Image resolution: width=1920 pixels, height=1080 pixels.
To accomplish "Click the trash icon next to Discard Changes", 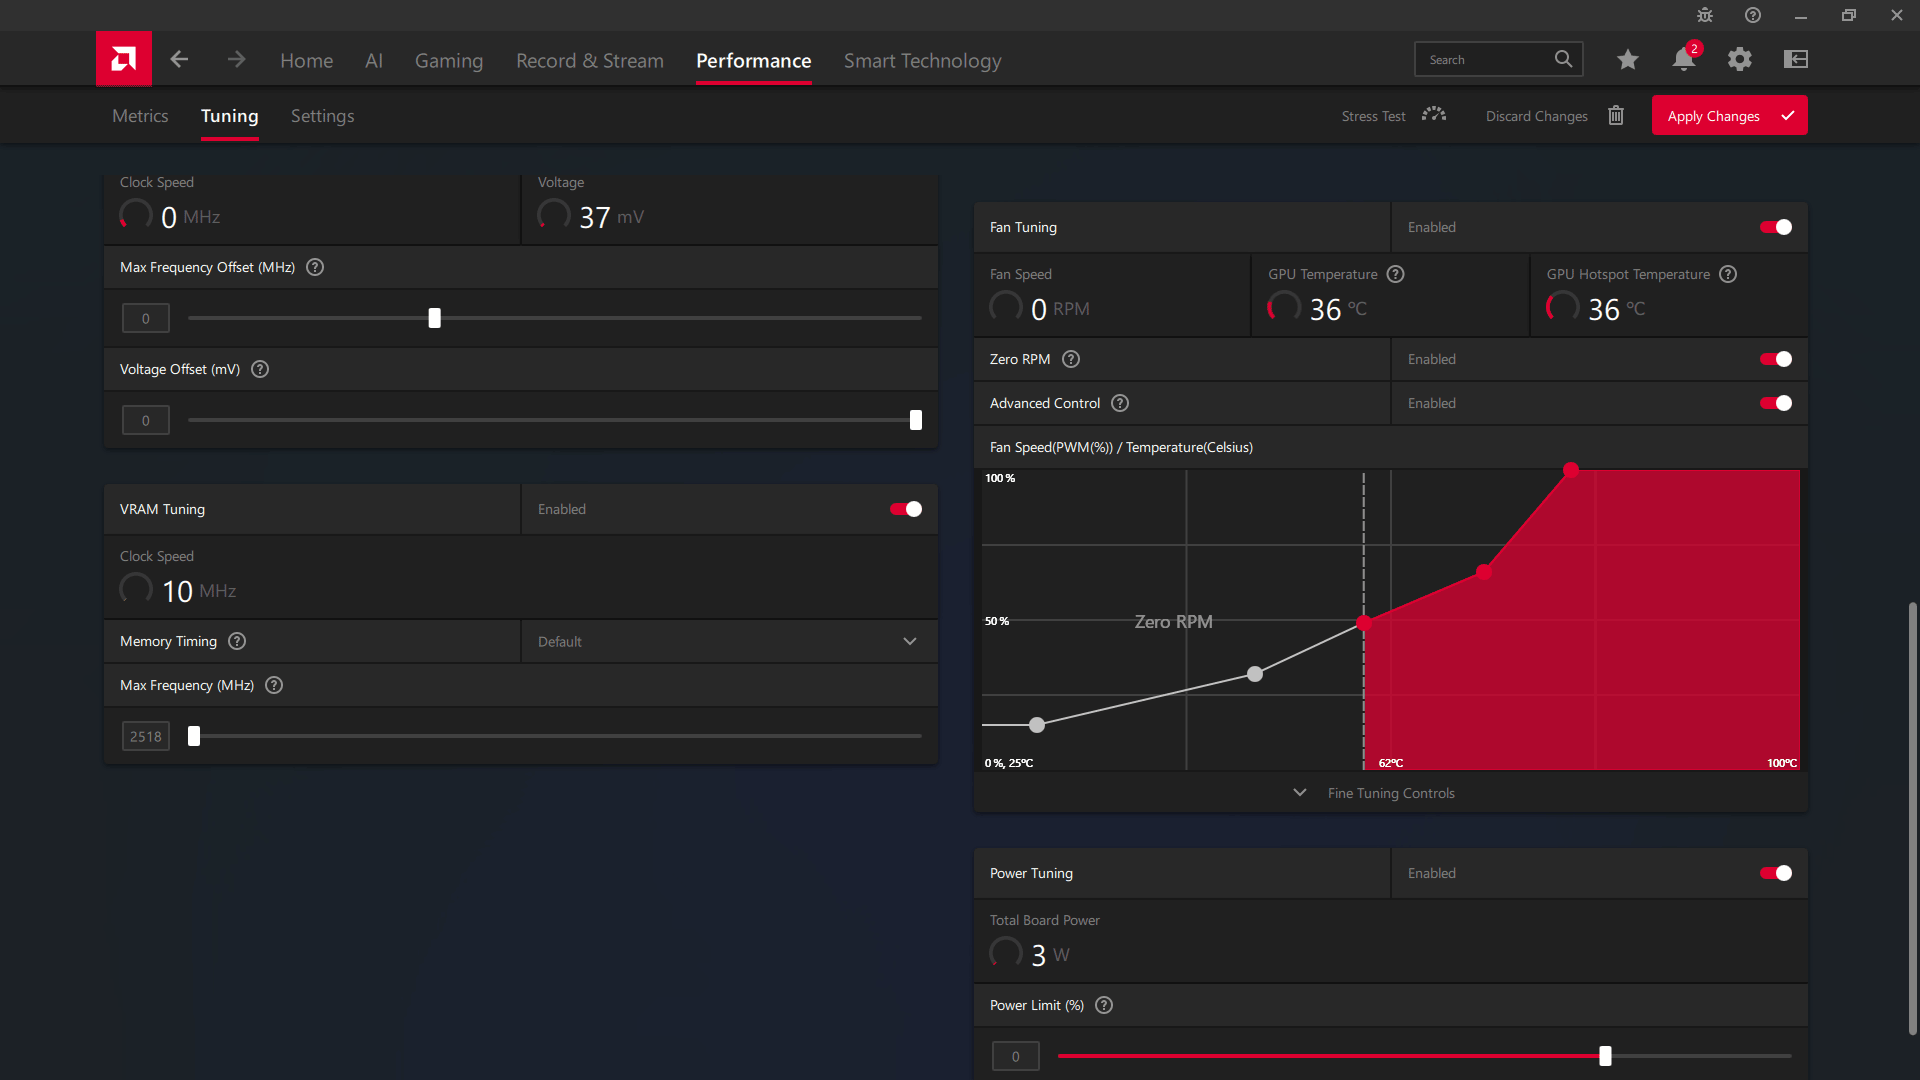I will tap(1616, 115).
